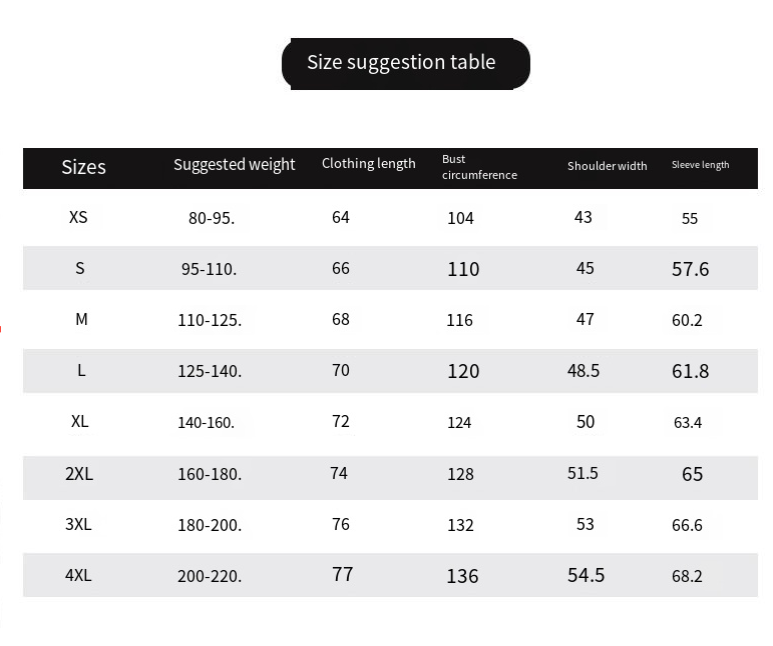Select the 4XL size label

coord(79,576)
